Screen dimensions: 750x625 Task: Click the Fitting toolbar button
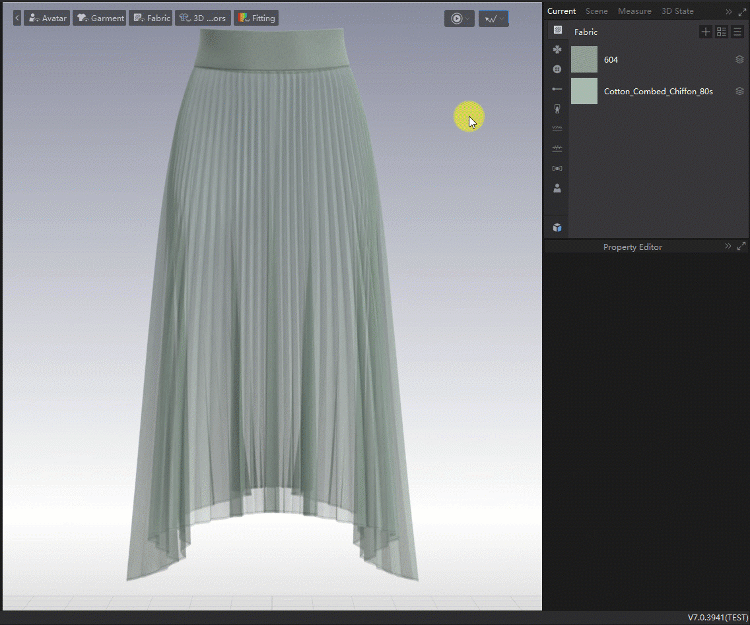pos(256,18)
